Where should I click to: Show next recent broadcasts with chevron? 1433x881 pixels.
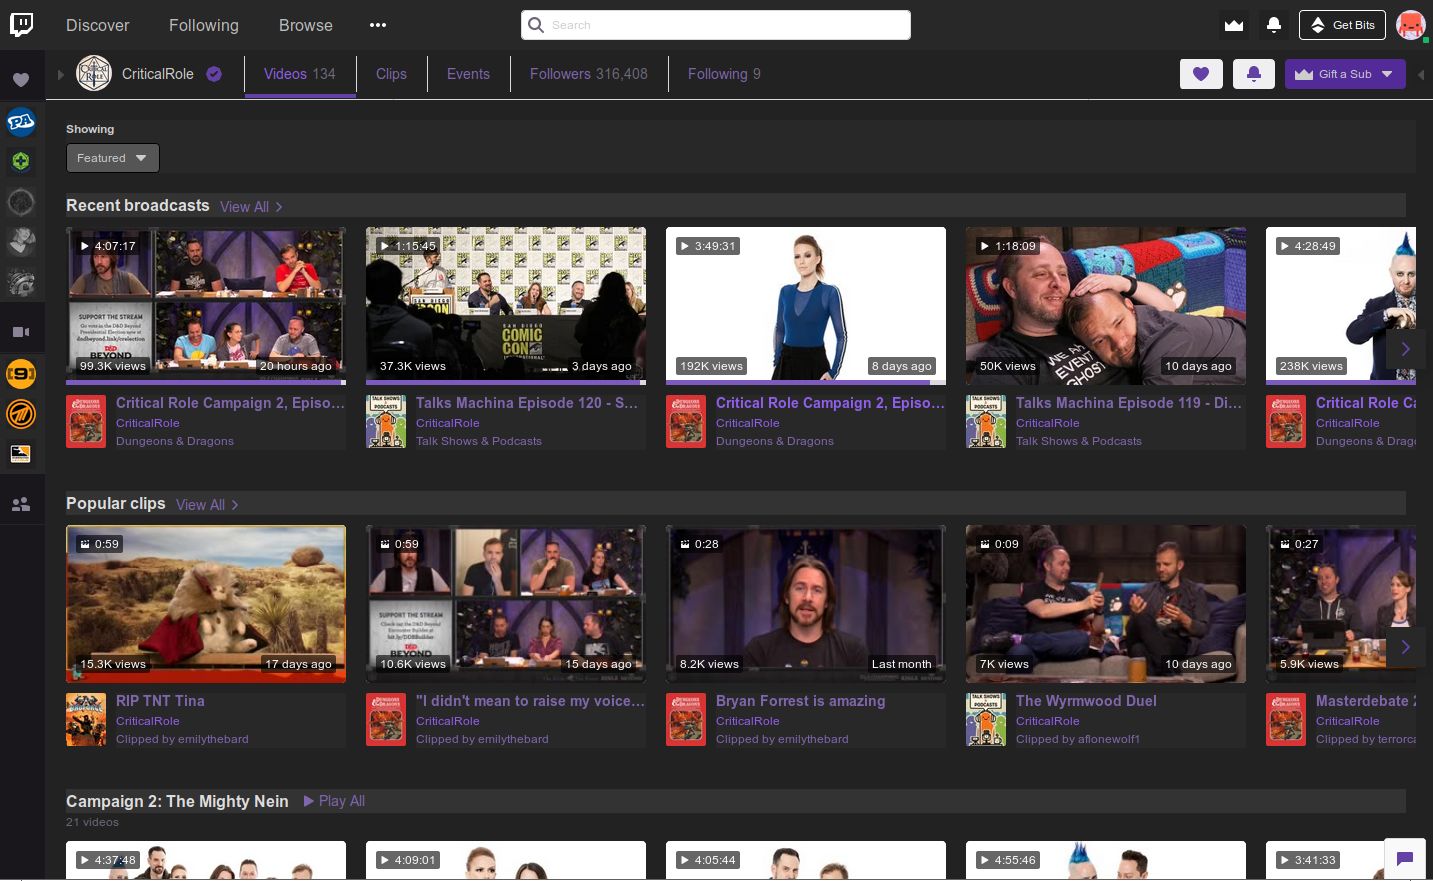1405,349
